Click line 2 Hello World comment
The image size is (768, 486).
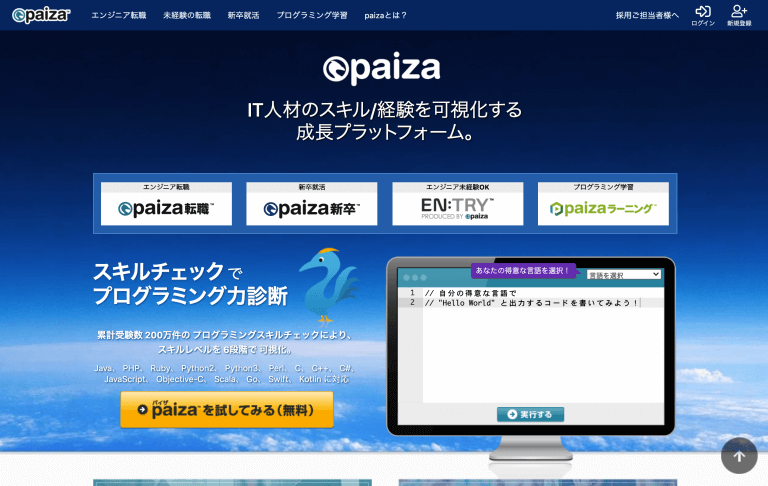[531, 303]
